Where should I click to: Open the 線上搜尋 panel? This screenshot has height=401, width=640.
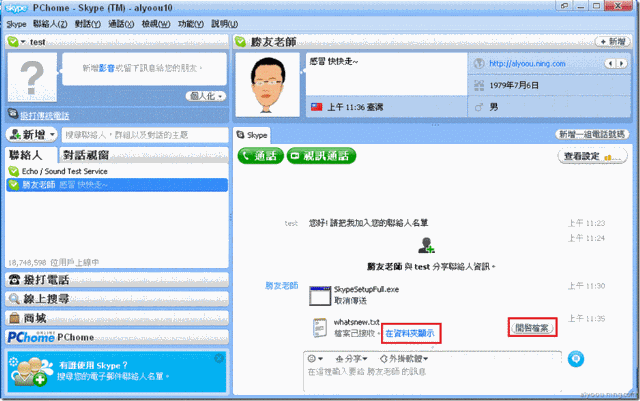point(117,299)
